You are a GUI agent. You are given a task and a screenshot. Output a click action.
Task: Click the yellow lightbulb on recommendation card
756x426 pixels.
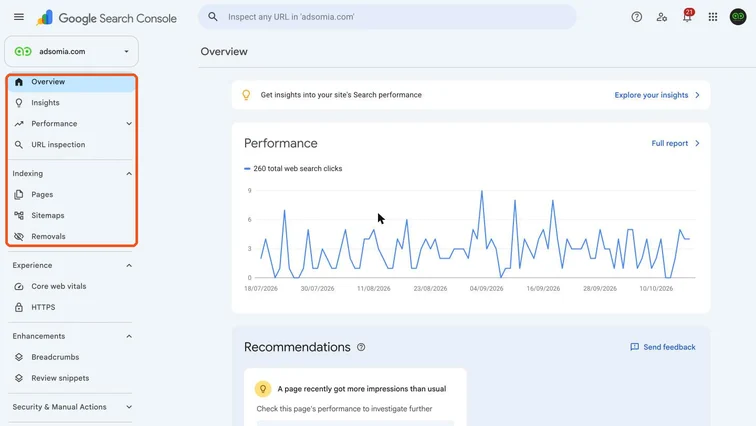pyautogui.click(x=263, y=389)
